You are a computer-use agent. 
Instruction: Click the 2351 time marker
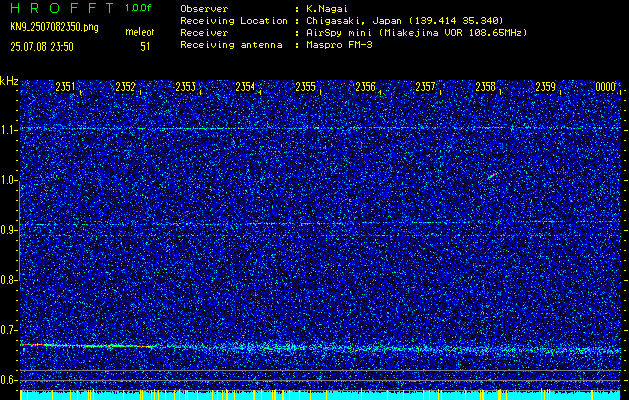pyautogui.click(x=65, y=87)
